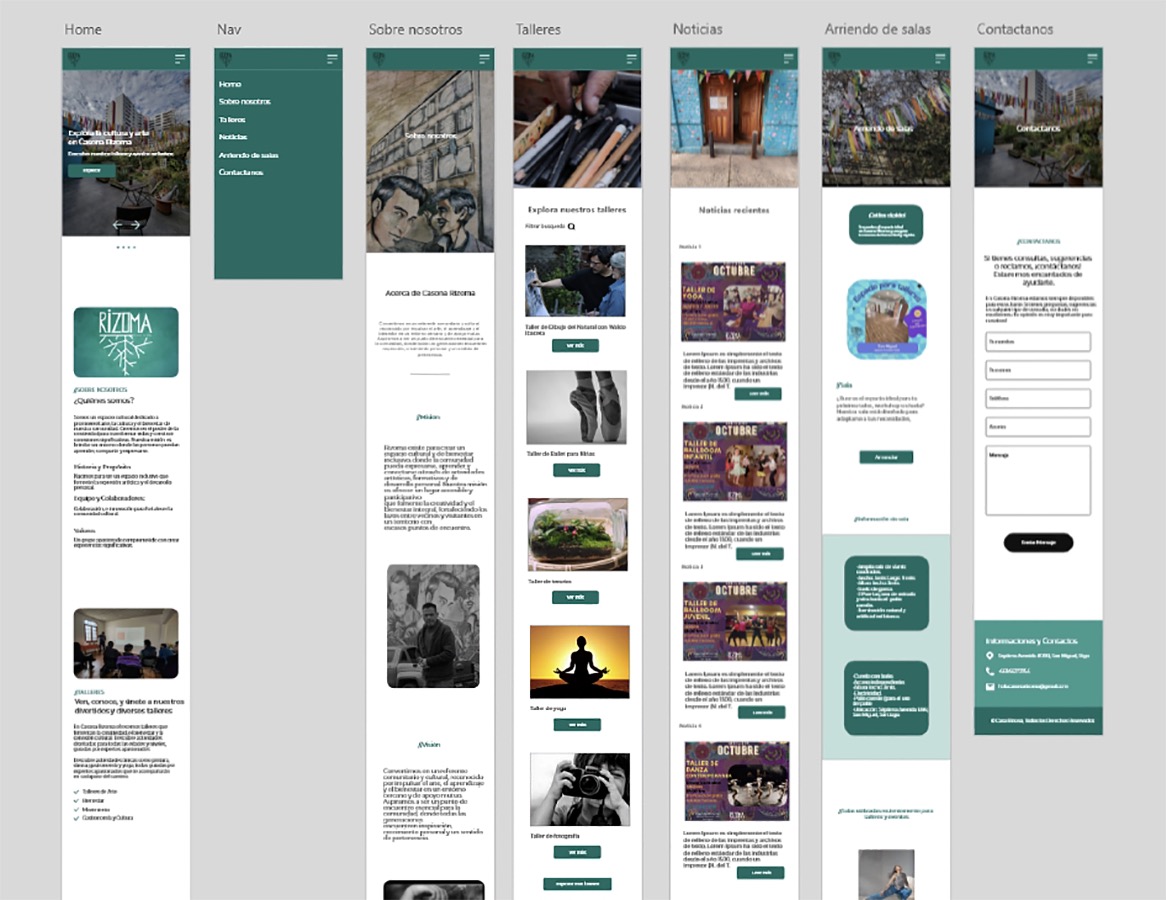This screenshot has height=900, width=1166.
Task: Click the explorar más talleres button
Action: point(577,882)
